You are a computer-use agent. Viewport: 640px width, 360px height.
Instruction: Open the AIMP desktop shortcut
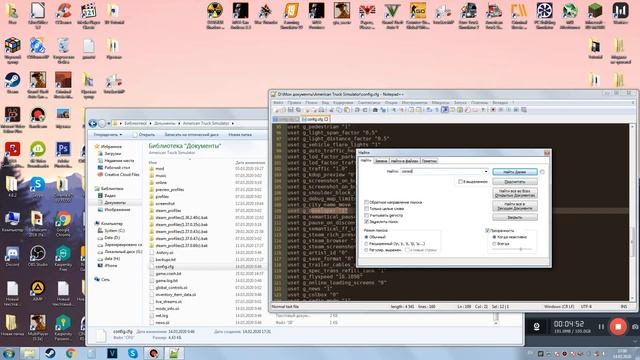(x=38, y=291)
